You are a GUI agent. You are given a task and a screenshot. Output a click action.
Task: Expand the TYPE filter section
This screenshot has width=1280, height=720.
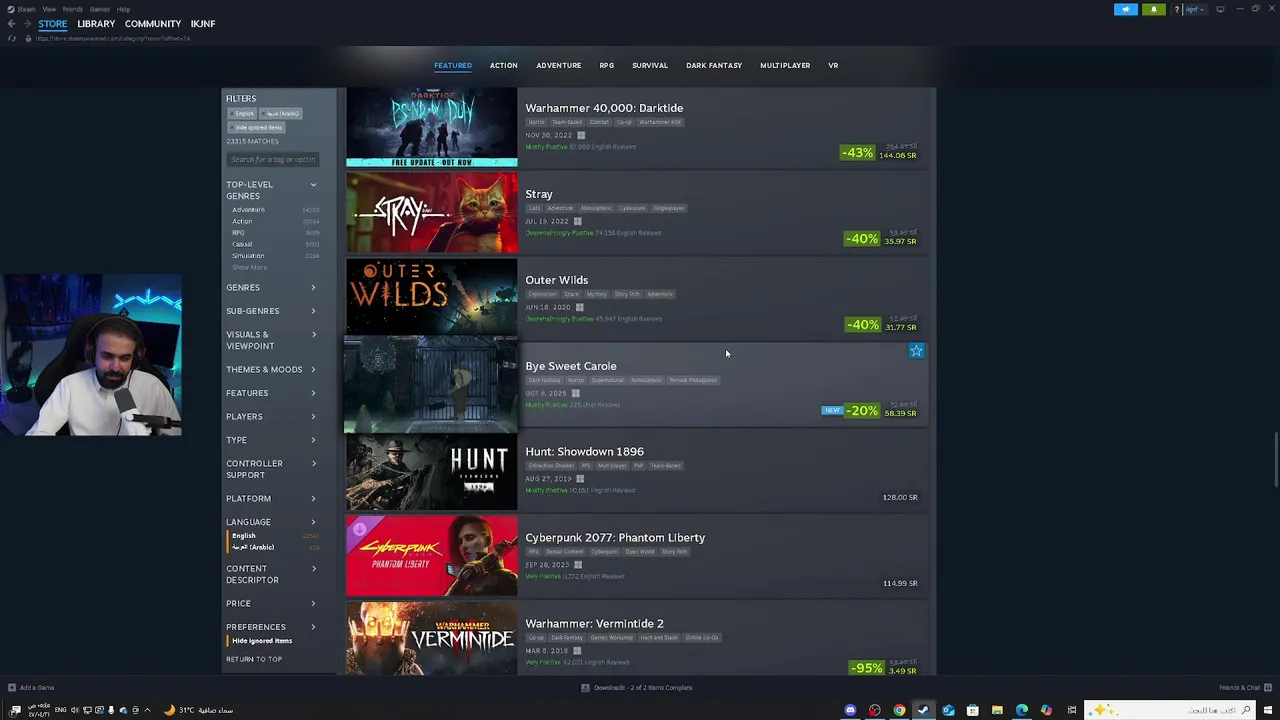[x=271, y=440]
